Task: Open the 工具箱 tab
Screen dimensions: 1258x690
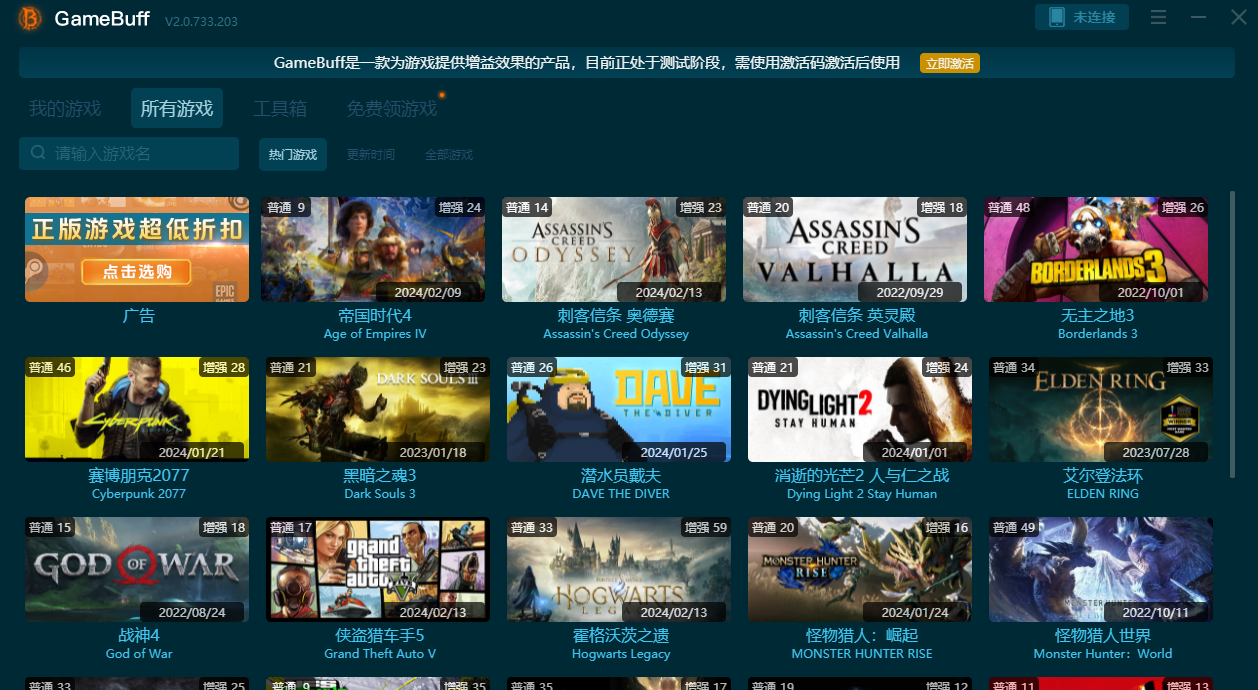Action: 280,108
